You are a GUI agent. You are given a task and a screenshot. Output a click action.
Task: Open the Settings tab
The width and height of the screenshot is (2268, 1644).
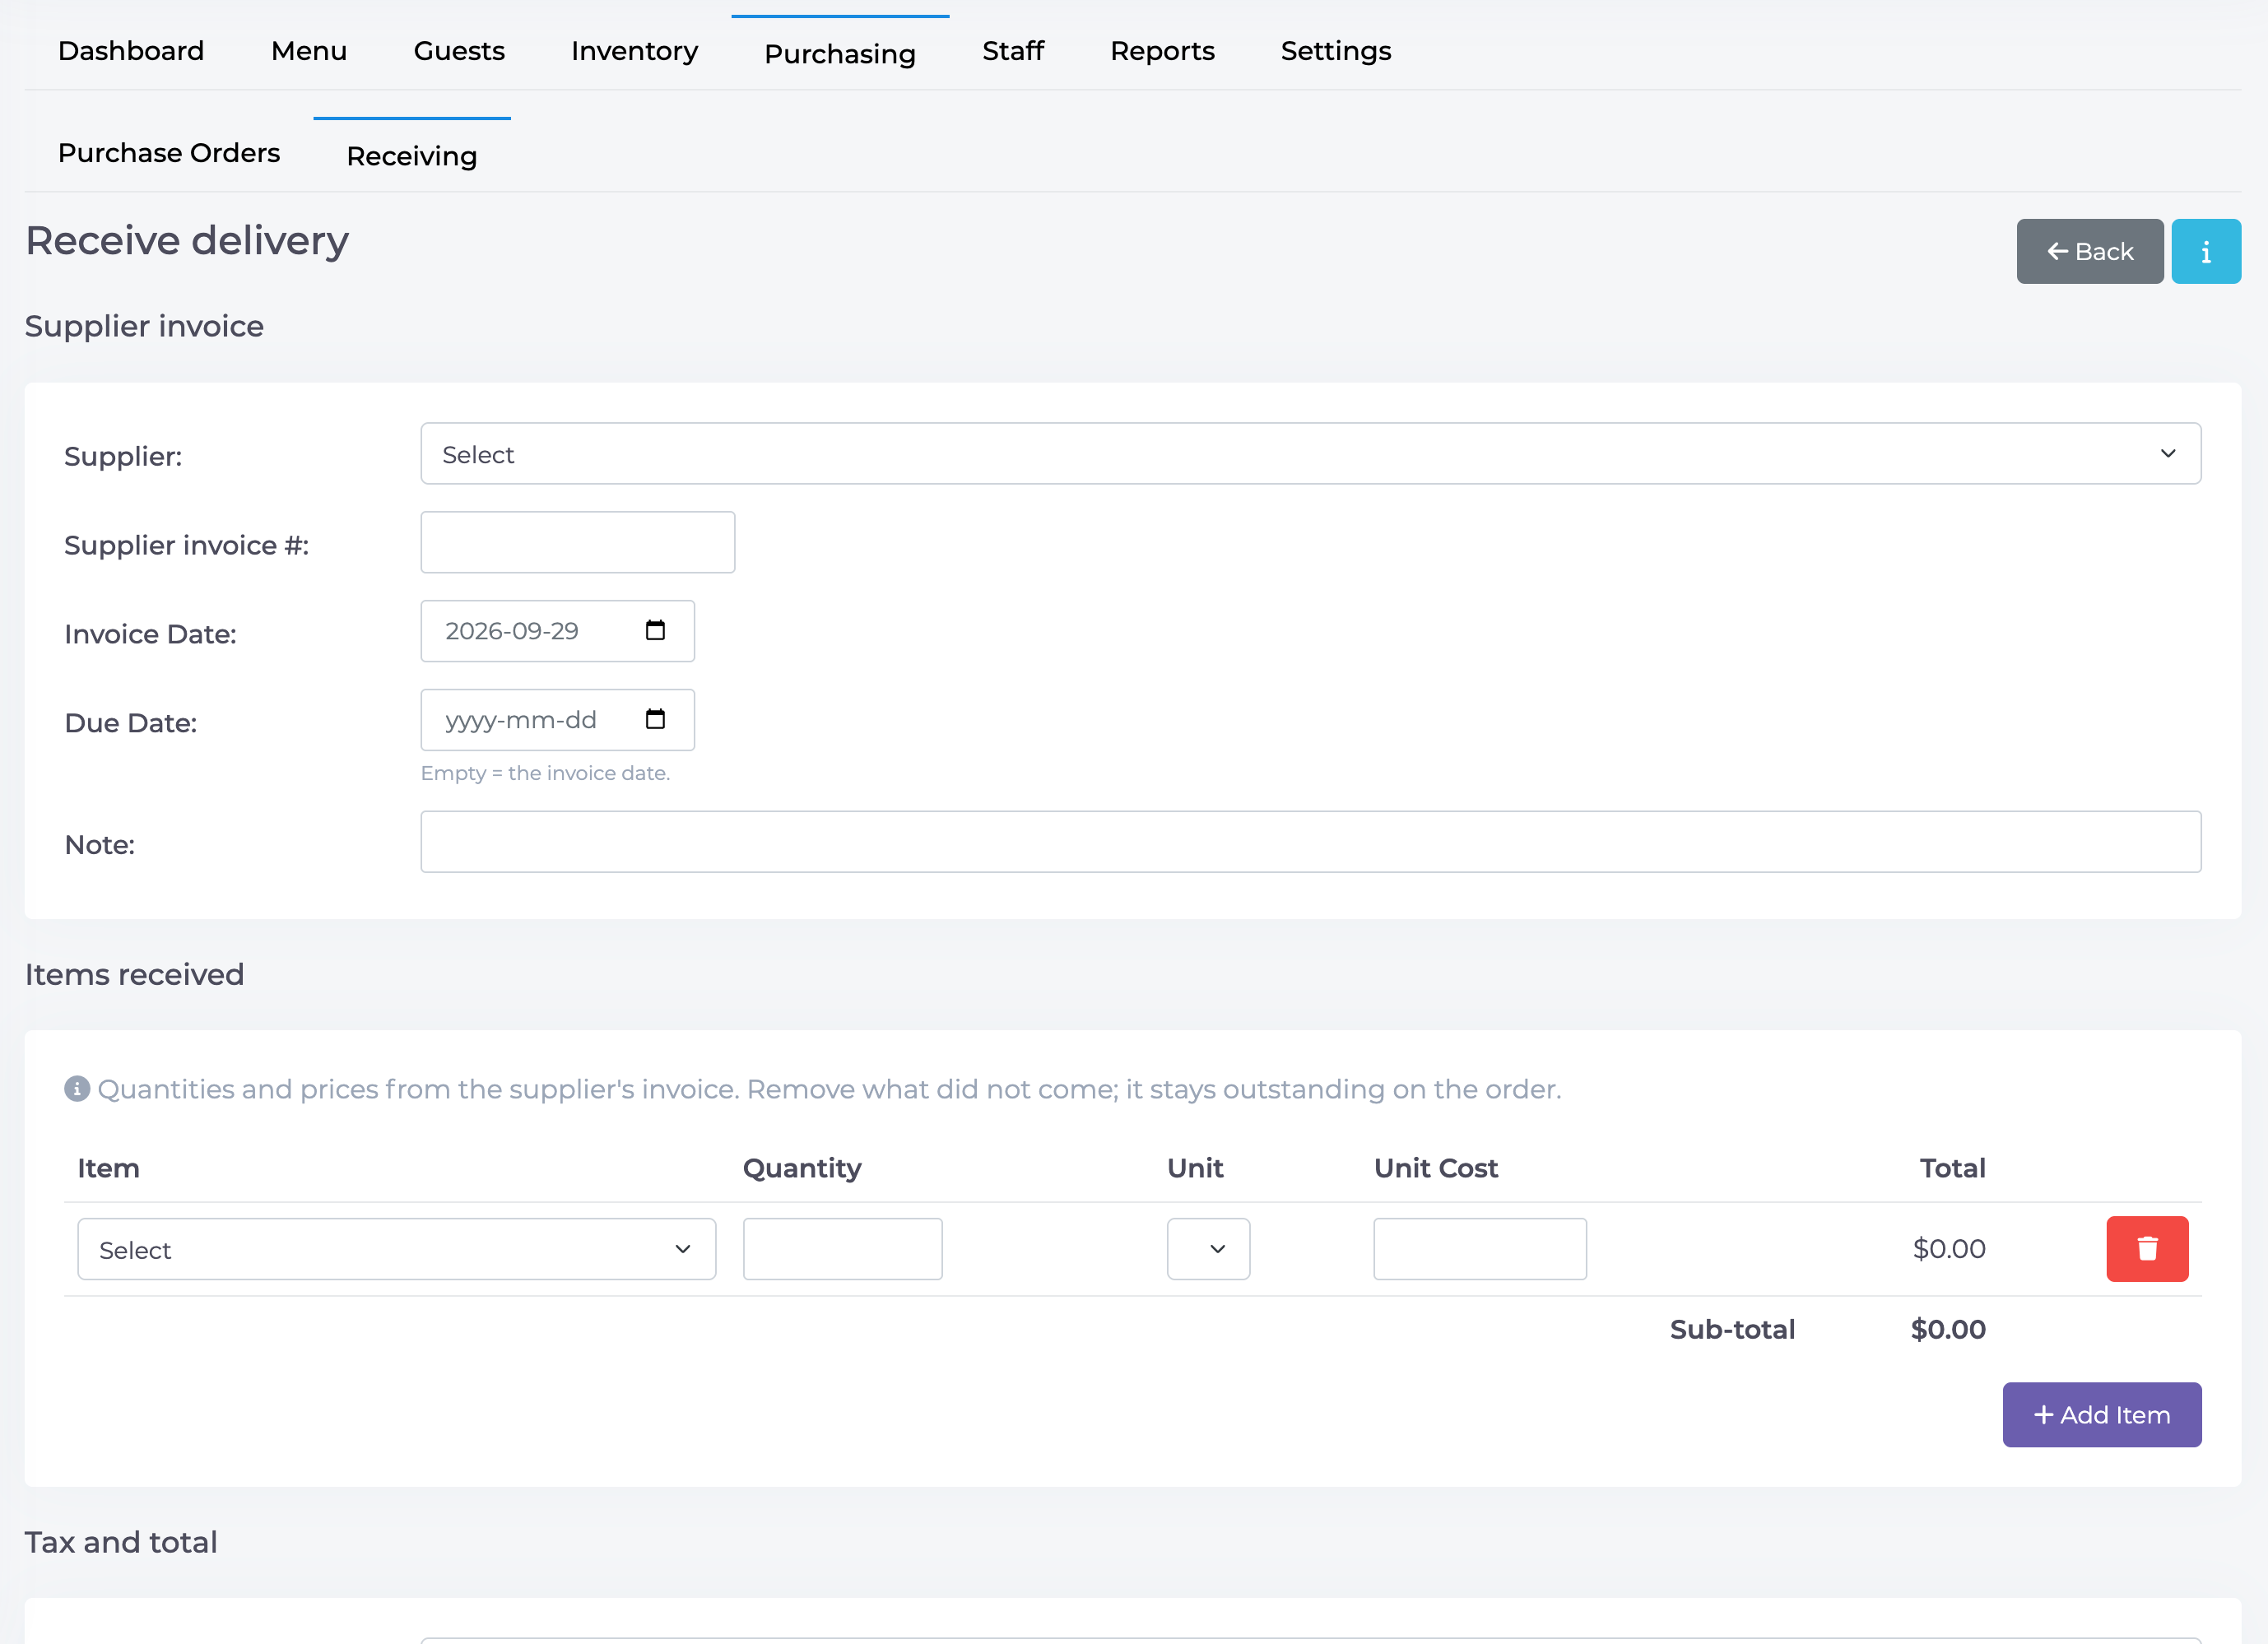[1336, 51]
